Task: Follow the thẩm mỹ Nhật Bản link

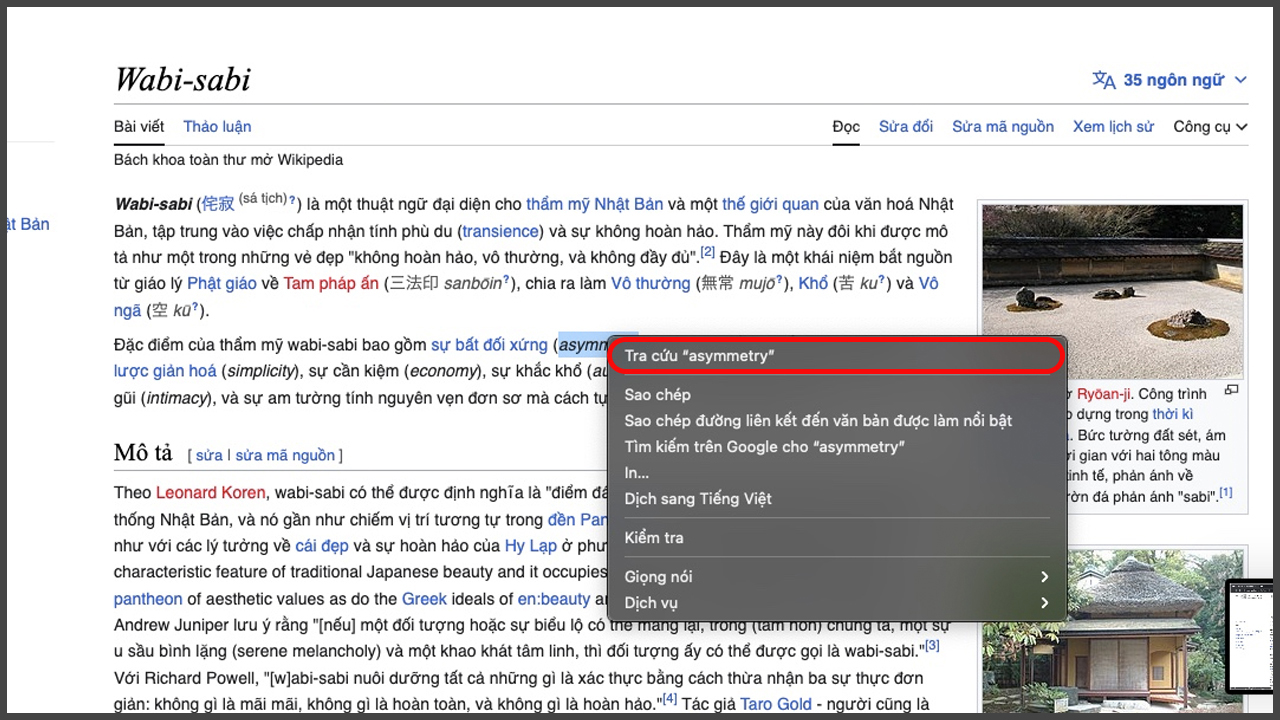Action: click(595, 204)
